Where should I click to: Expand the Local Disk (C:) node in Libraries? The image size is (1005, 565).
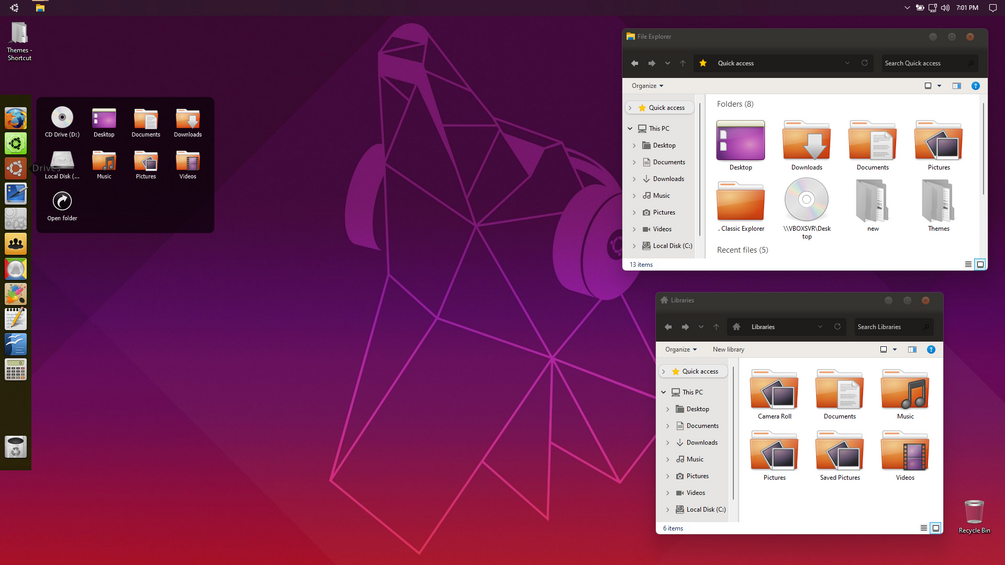(667, 510)
